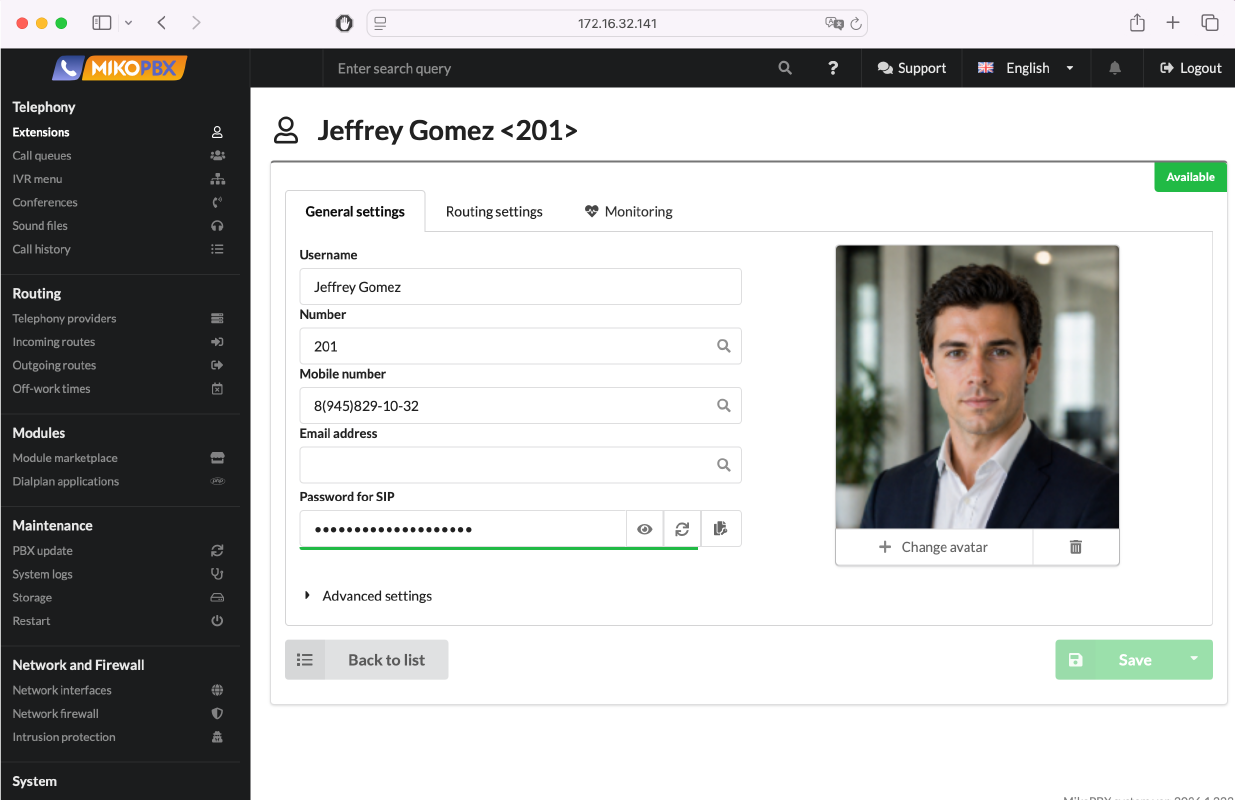Click the Conferences phone icon
The height and width of the screenshot is (800, 1236).
click(x=217, y=202)
